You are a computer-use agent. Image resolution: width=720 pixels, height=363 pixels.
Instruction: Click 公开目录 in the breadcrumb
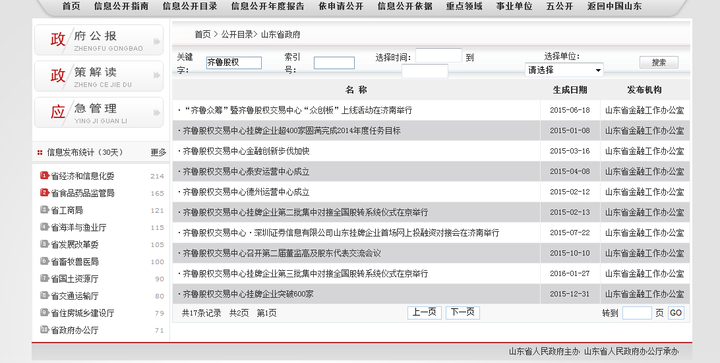[237, 34]
